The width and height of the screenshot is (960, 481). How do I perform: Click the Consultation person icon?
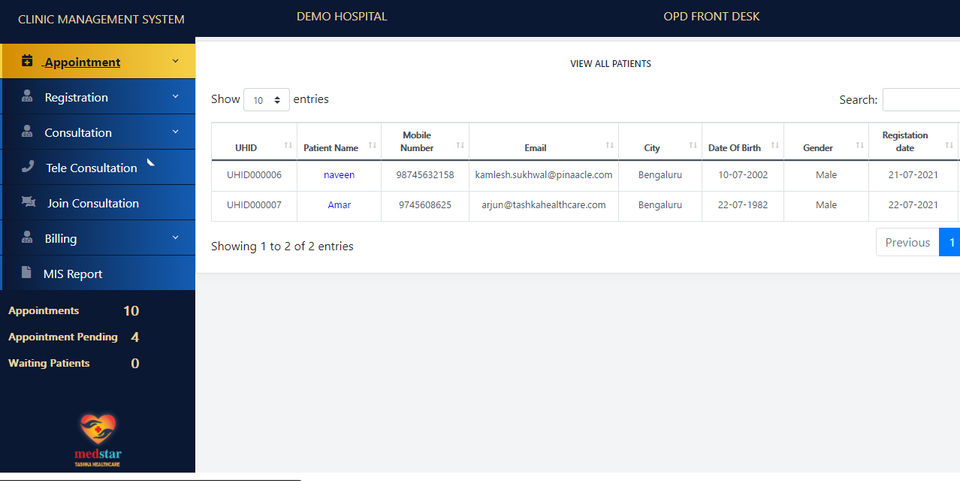point(27,131)
